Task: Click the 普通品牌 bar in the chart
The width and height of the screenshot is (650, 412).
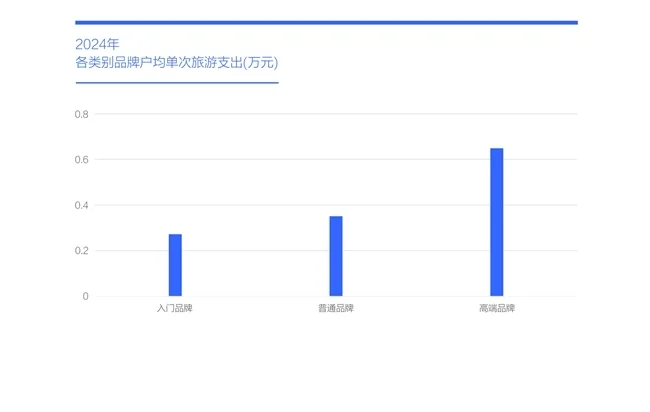Action: point(336,256)
